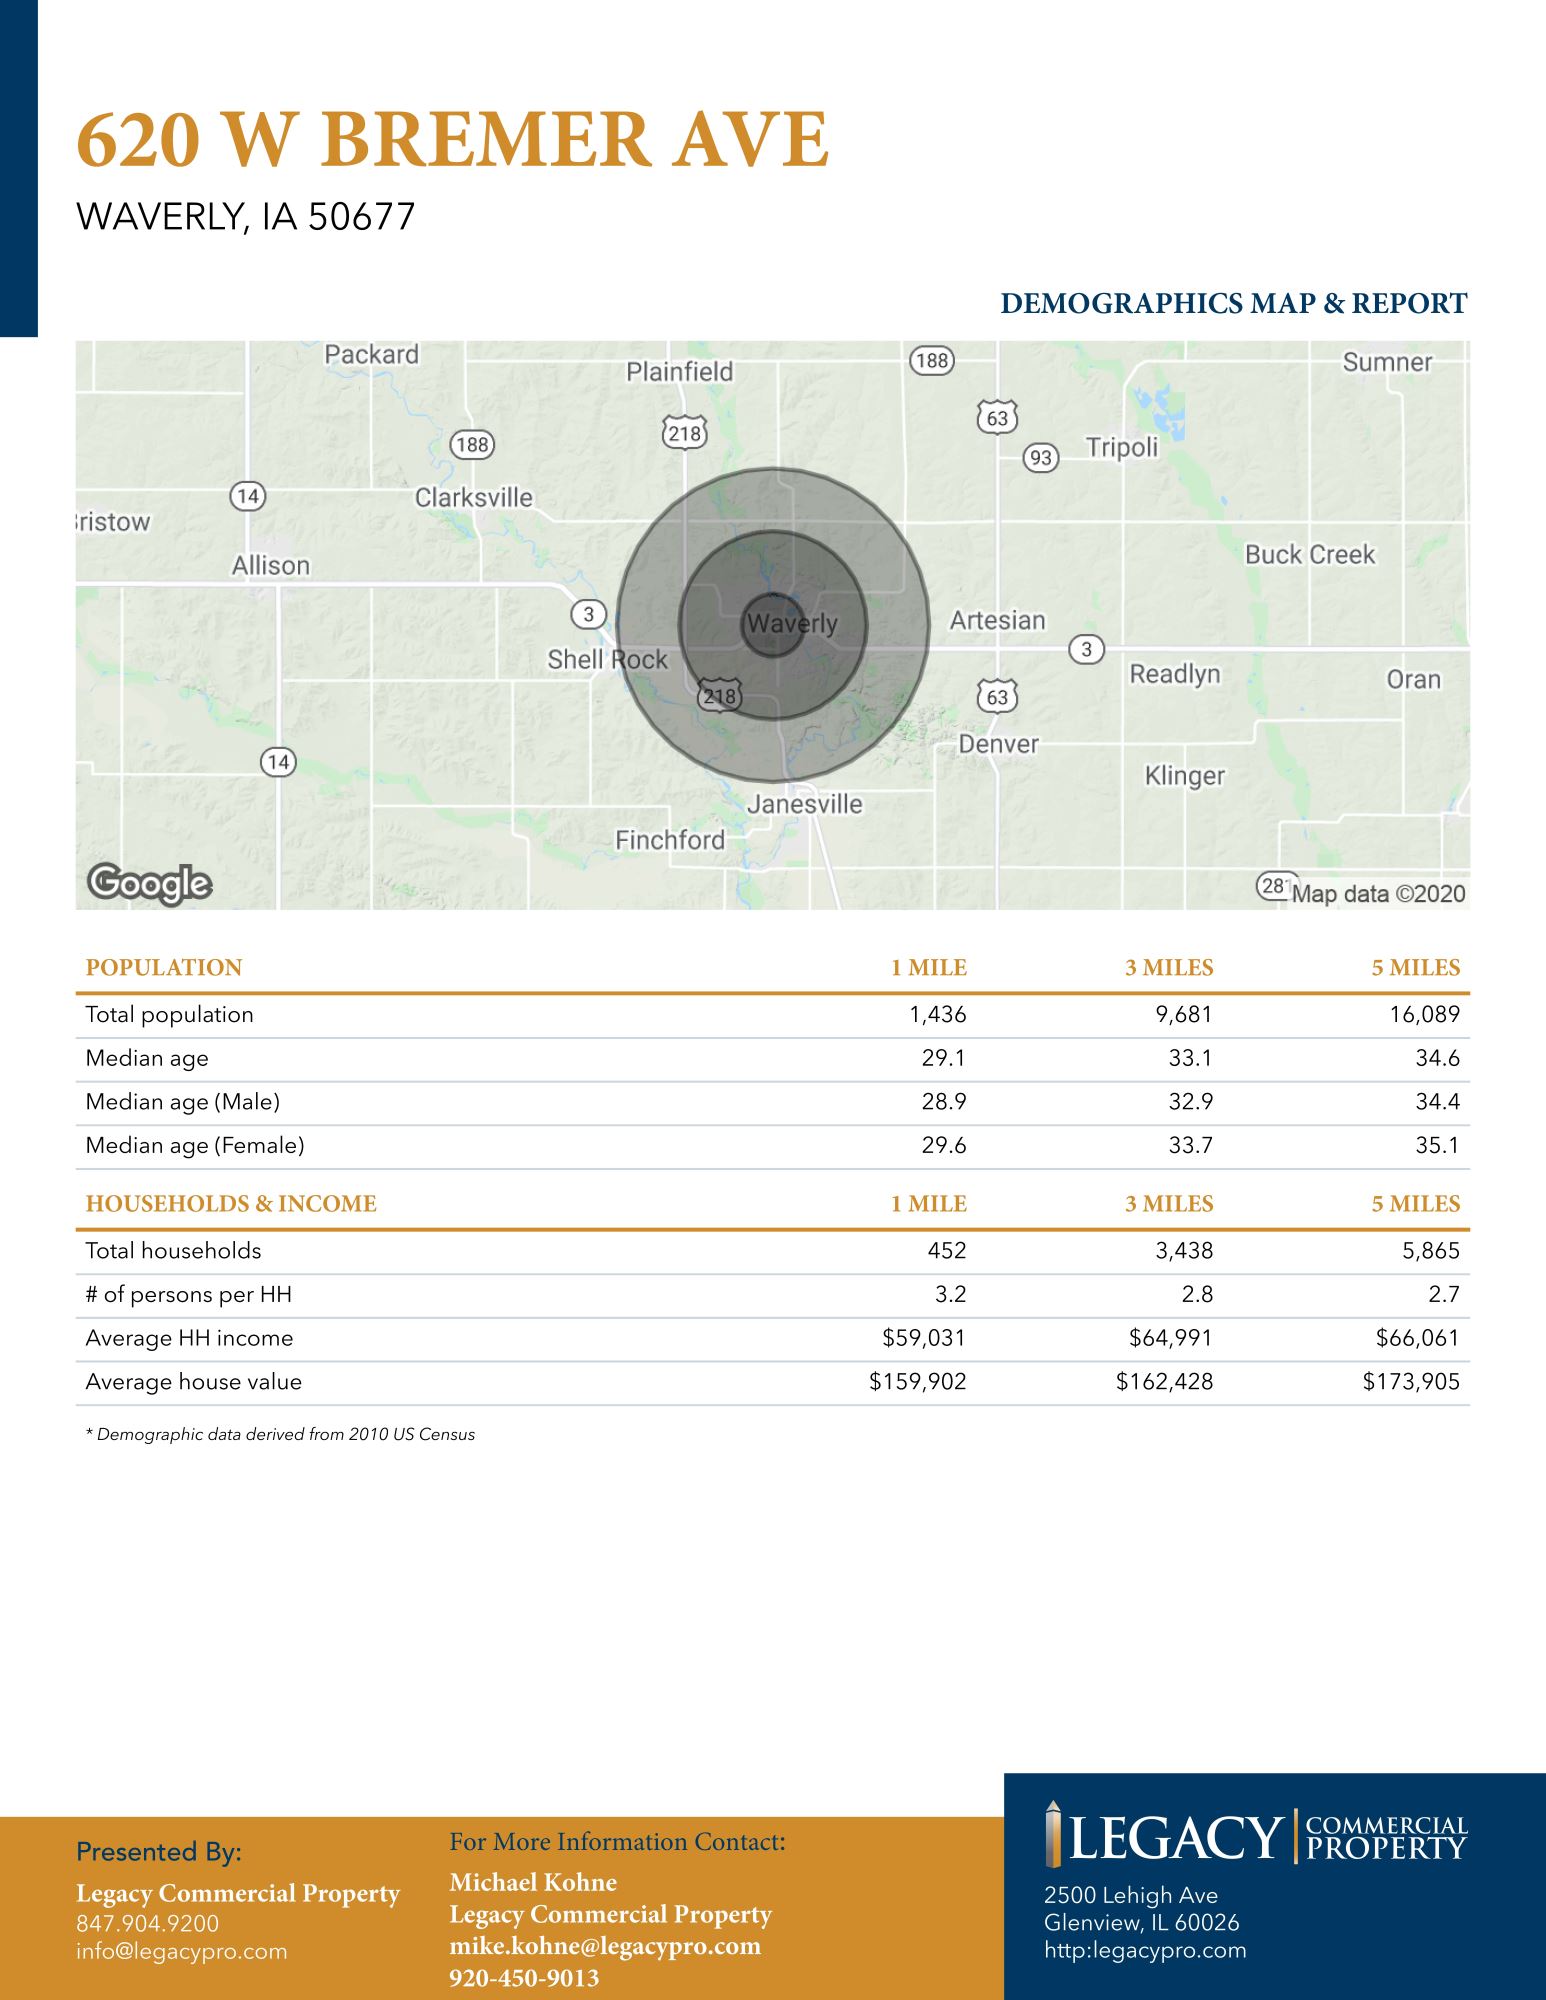The width and height of the screenshot is (1546, 2000).
Task: Open the http:legacypro.com website link
Action: tap(1145, 1950)
